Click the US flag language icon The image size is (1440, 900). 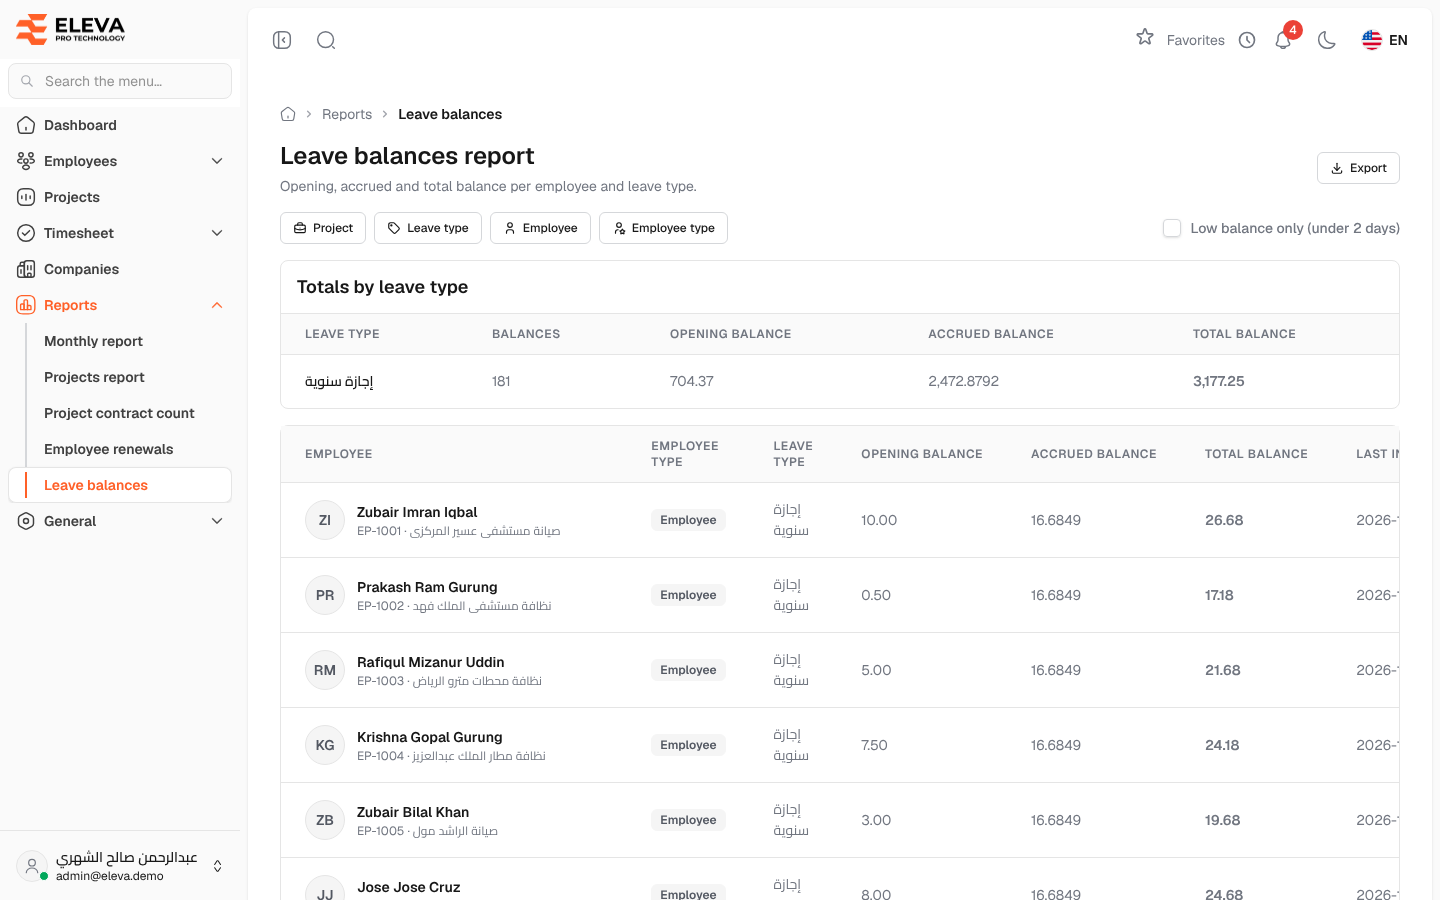pos(1372,40)
